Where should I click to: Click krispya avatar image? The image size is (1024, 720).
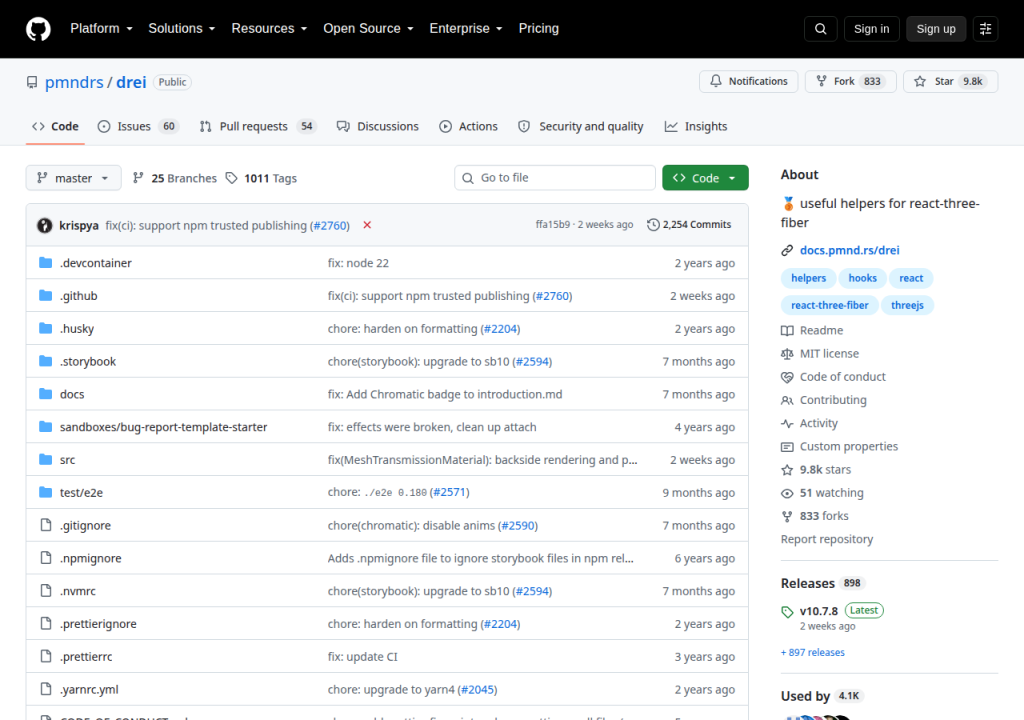[44, 225]
